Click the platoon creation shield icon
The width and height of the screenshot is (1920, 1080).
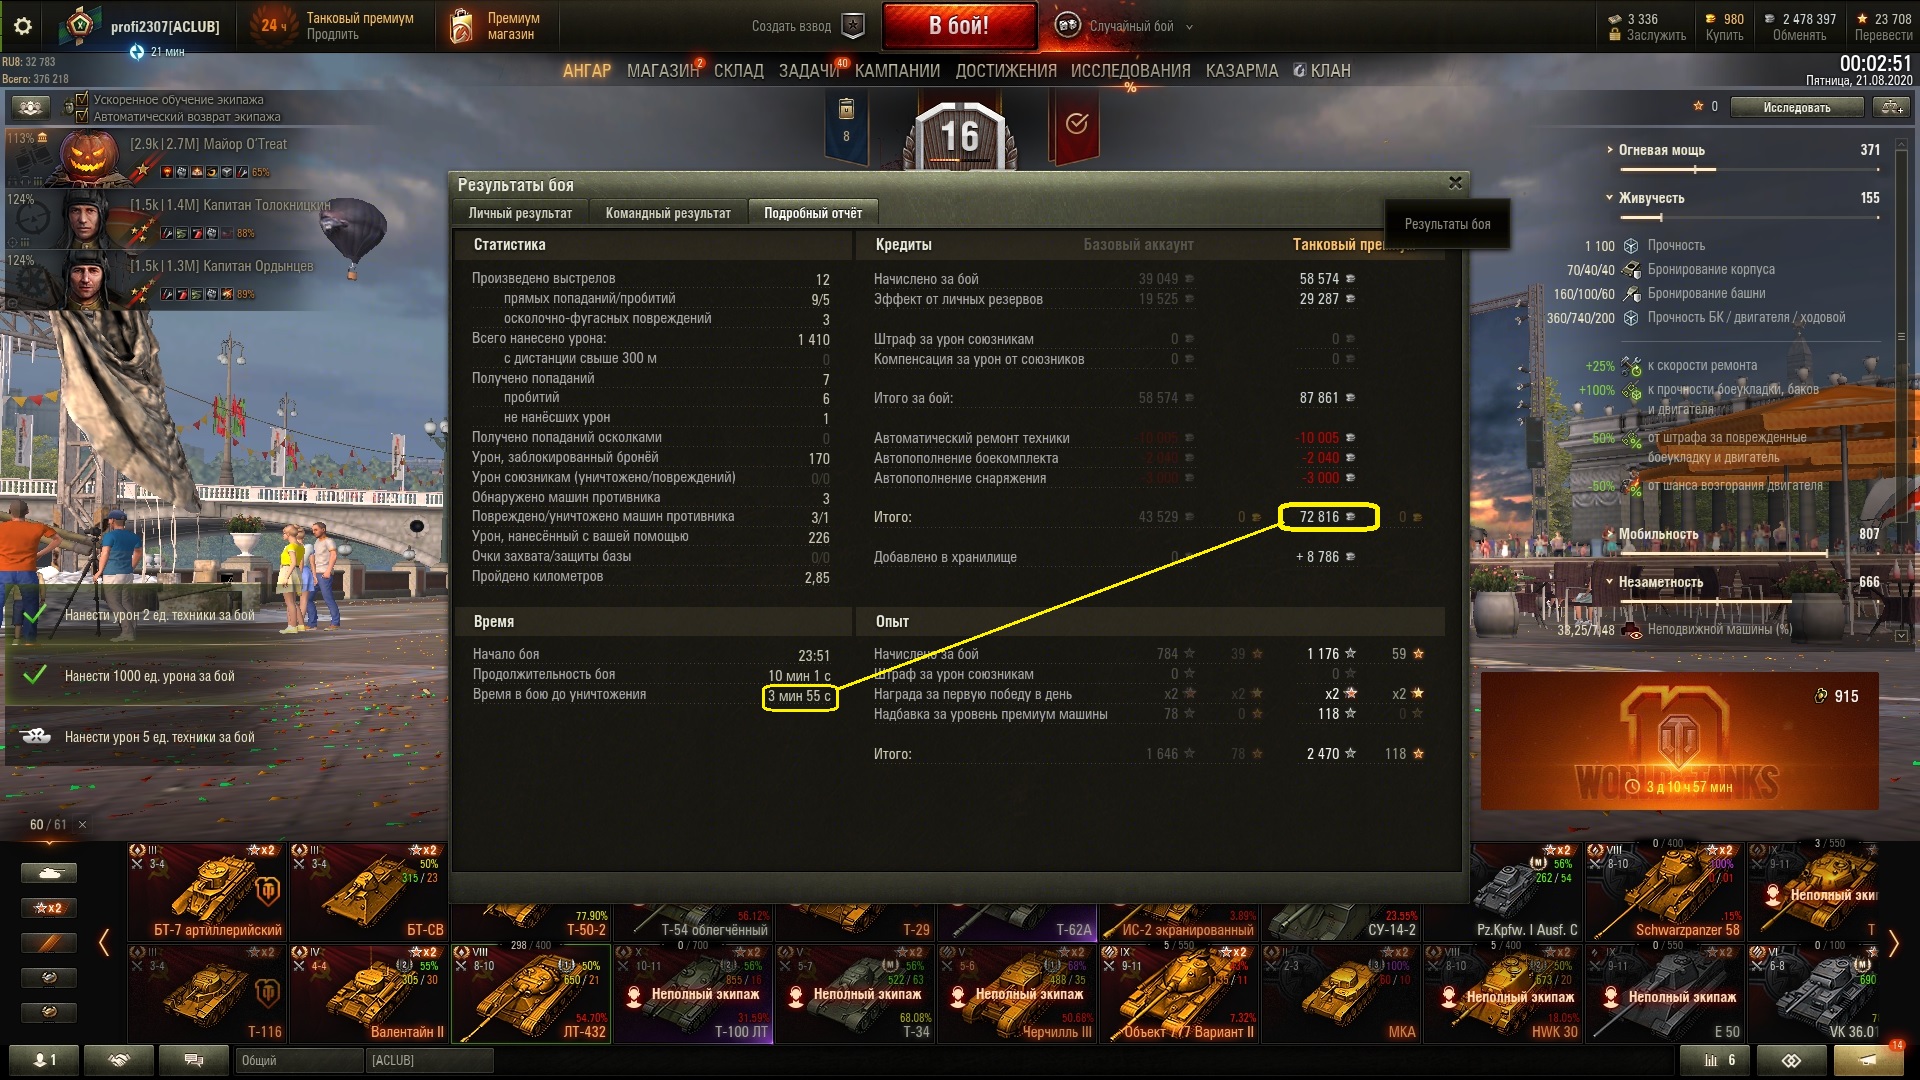[x=853, y=26]
